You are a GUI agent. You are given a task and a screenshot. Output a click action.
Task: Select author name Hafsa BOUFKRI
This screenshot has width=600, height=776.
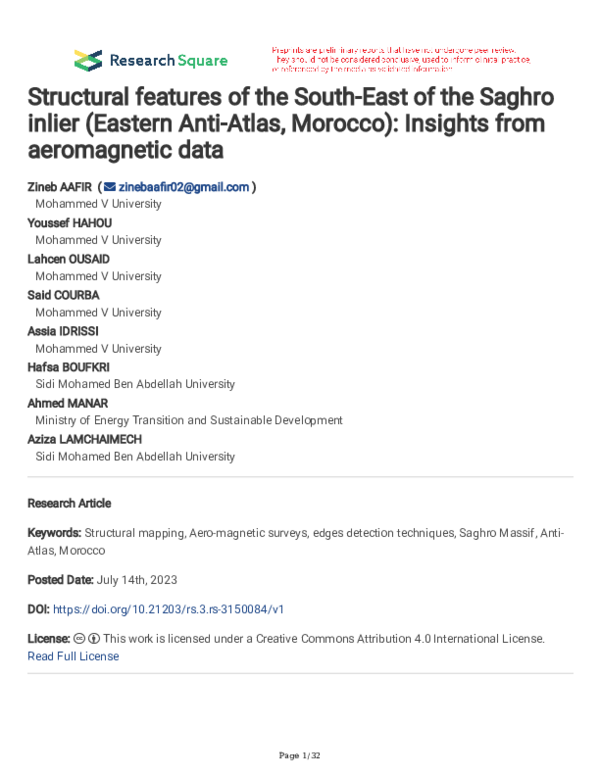click(69, 367)
